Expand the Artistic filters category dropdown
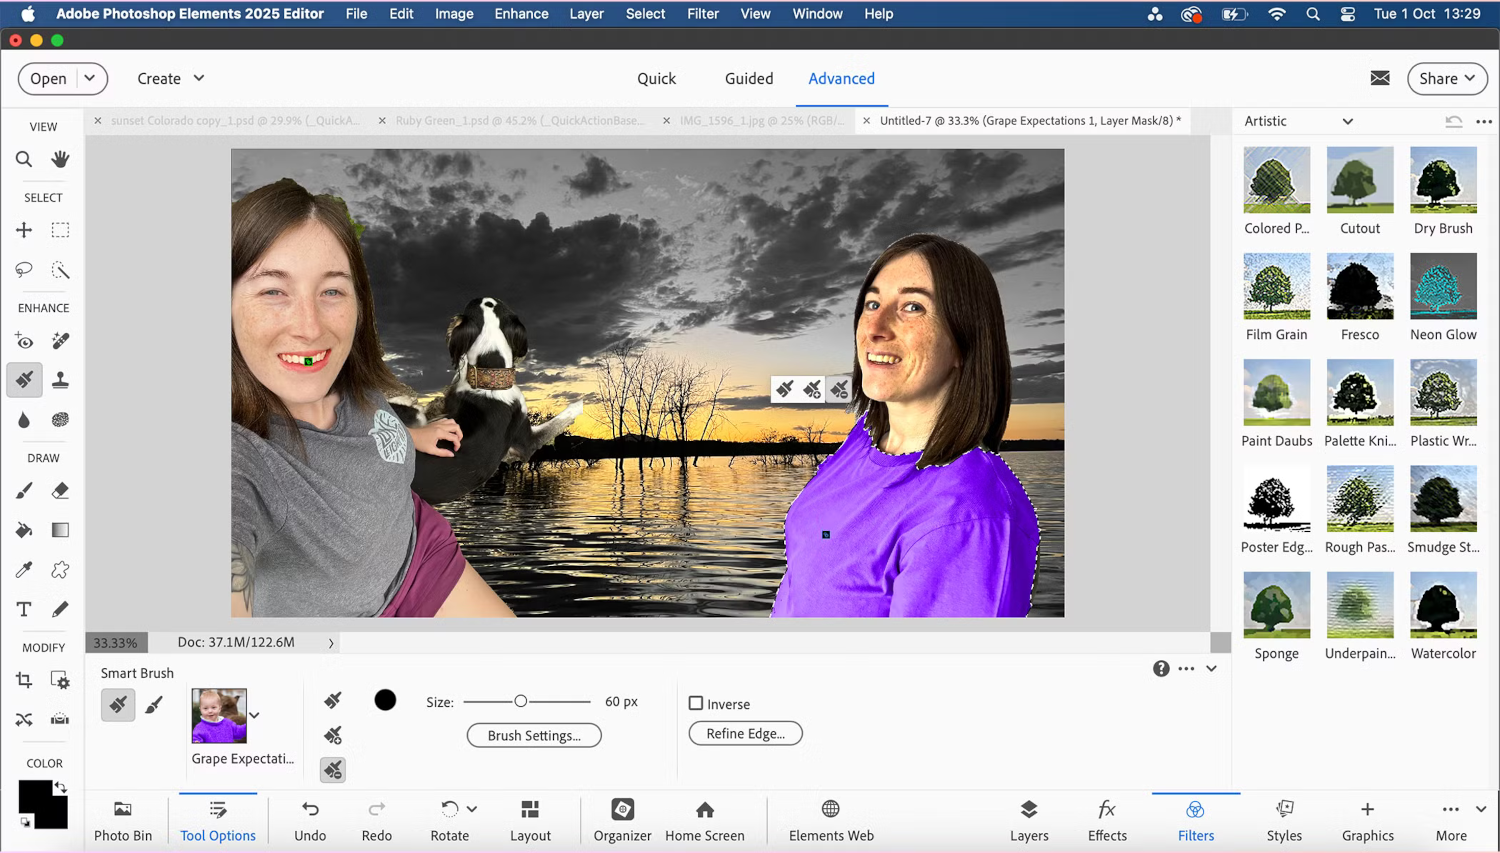1500x853 pixels. [1347, 121]
